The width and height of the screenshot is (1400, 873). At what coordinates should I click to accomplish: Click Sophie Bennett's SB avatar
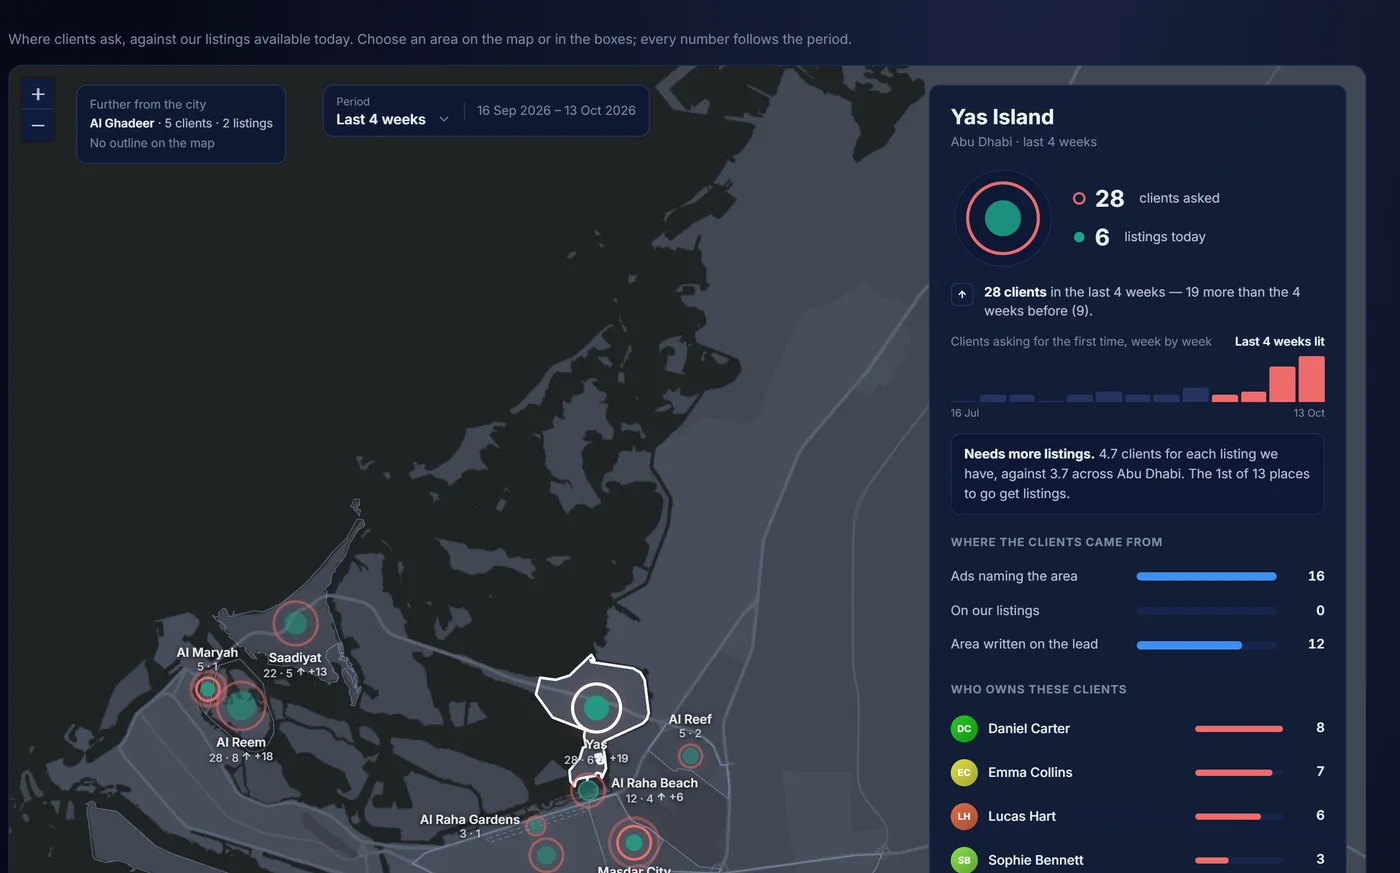[x=964, y=860]
